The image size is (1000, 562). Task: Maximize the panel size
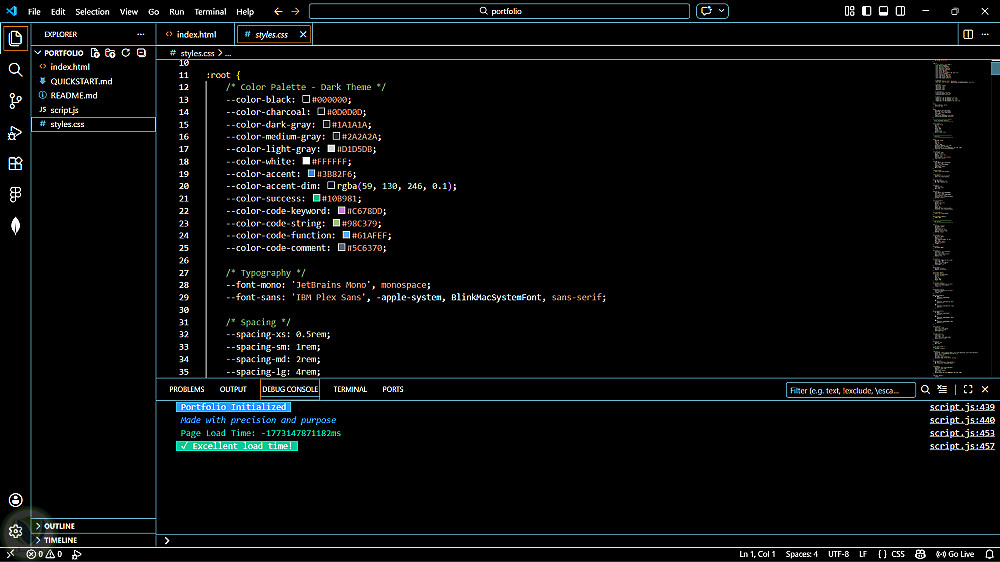coord(968,389)
